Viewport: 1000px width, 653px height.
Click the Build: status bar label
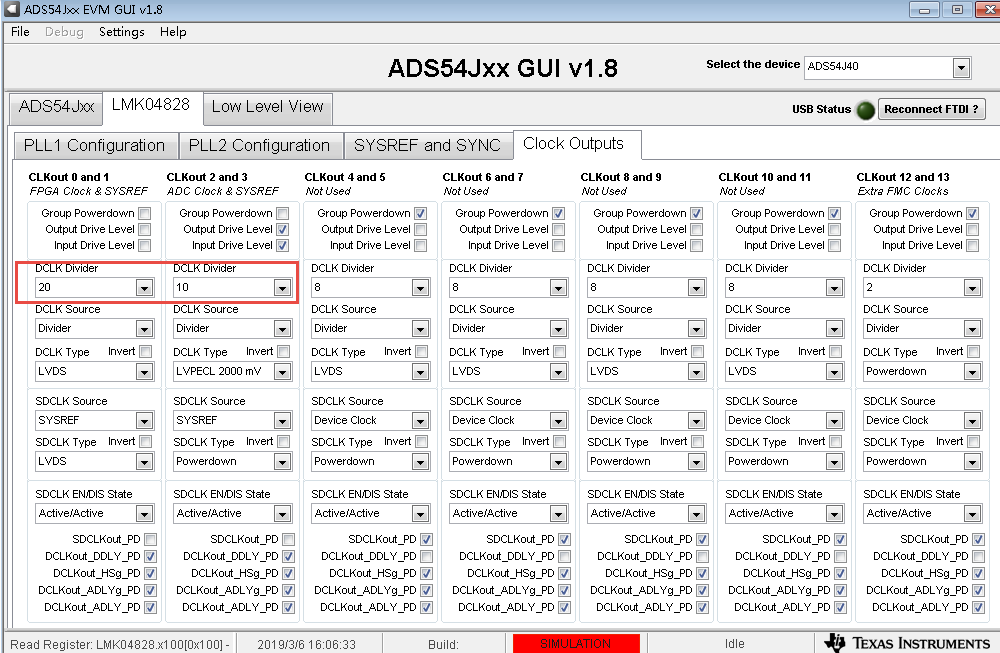click(443, 645)
